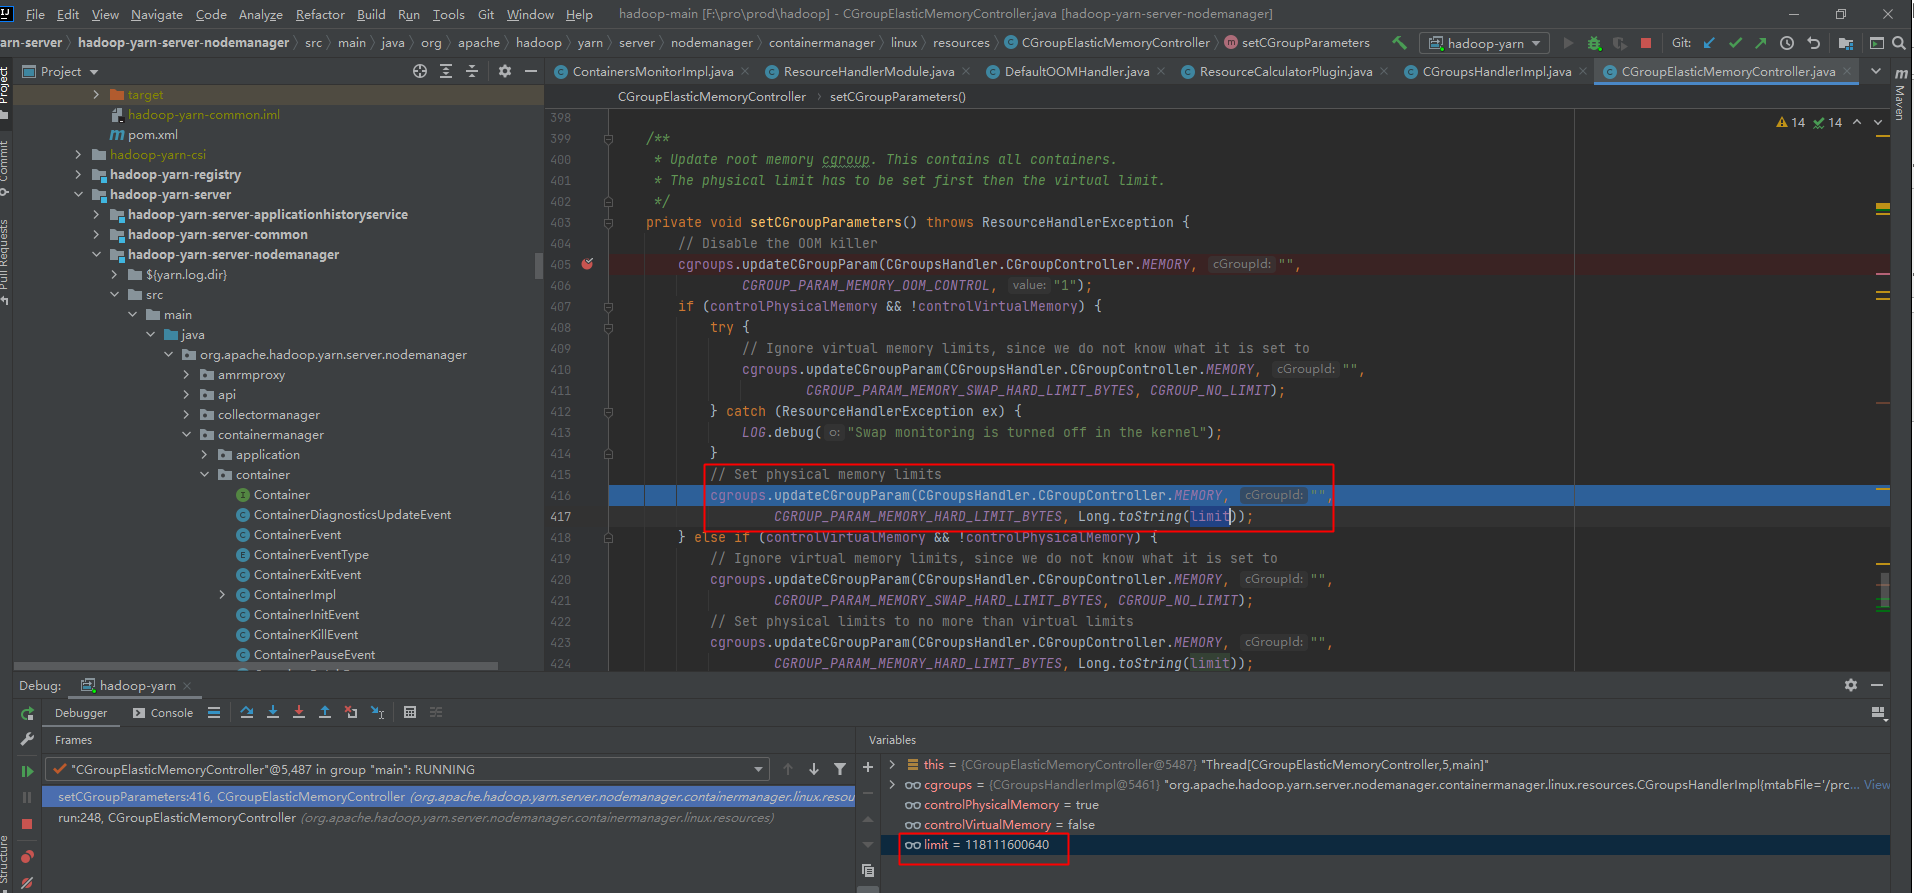The height and width of the screenshot is (893, 1914).
Task: Open the Search Everywhere magnifier
Action: coord(1899,43)
